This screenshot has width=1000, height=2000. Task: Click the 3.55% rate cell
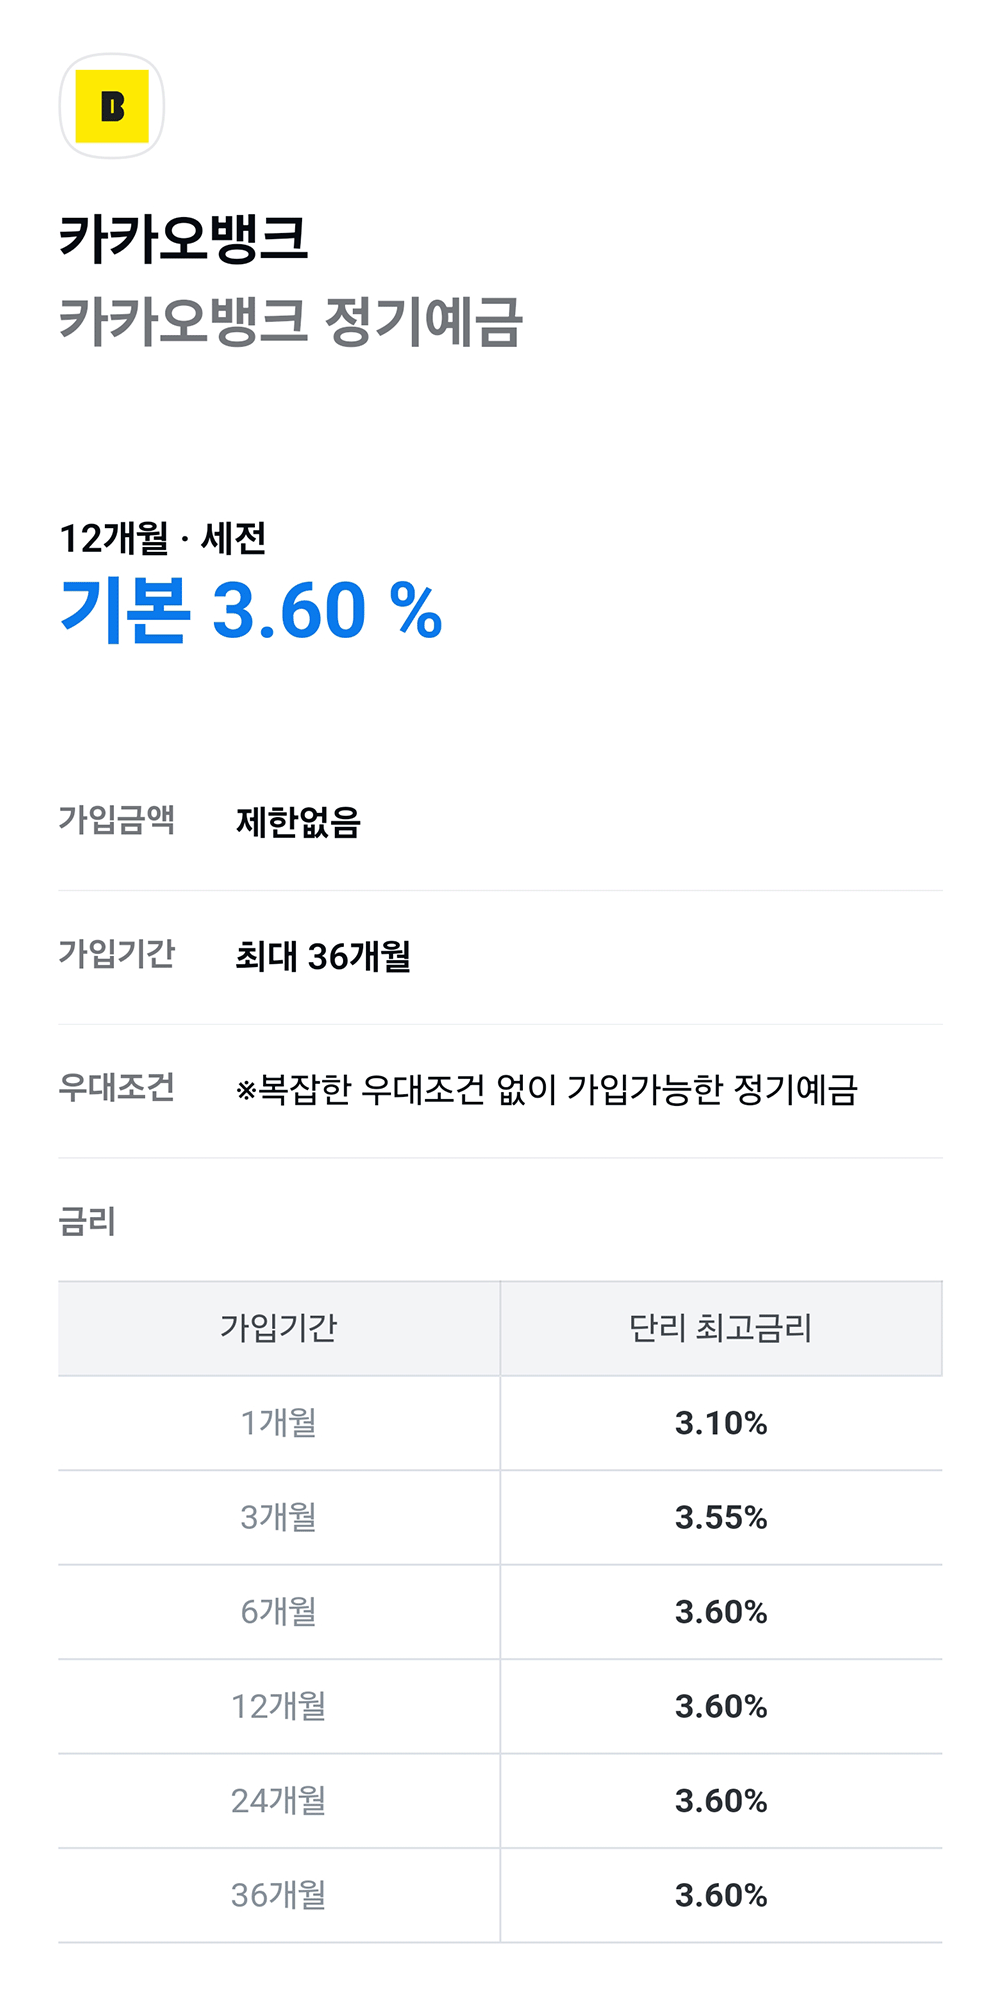pos(720,1517)
